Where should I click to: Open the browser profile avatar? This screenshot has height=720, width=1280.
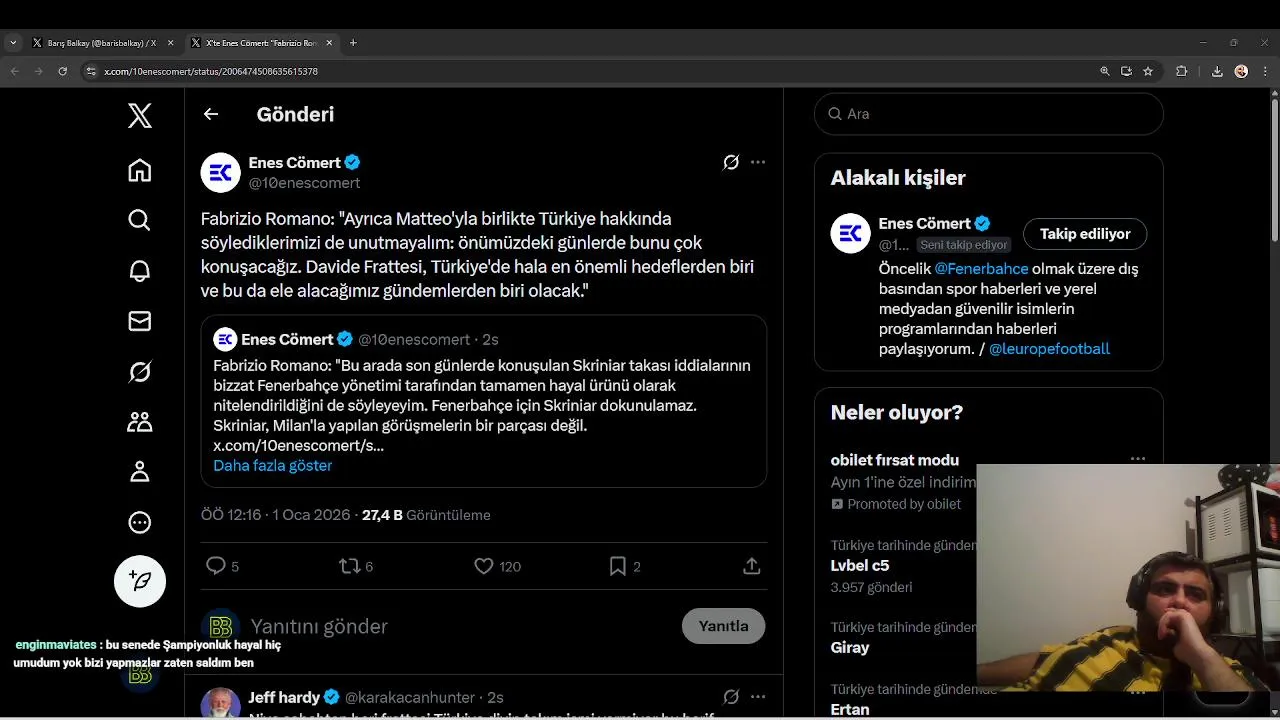(1241, 71)
